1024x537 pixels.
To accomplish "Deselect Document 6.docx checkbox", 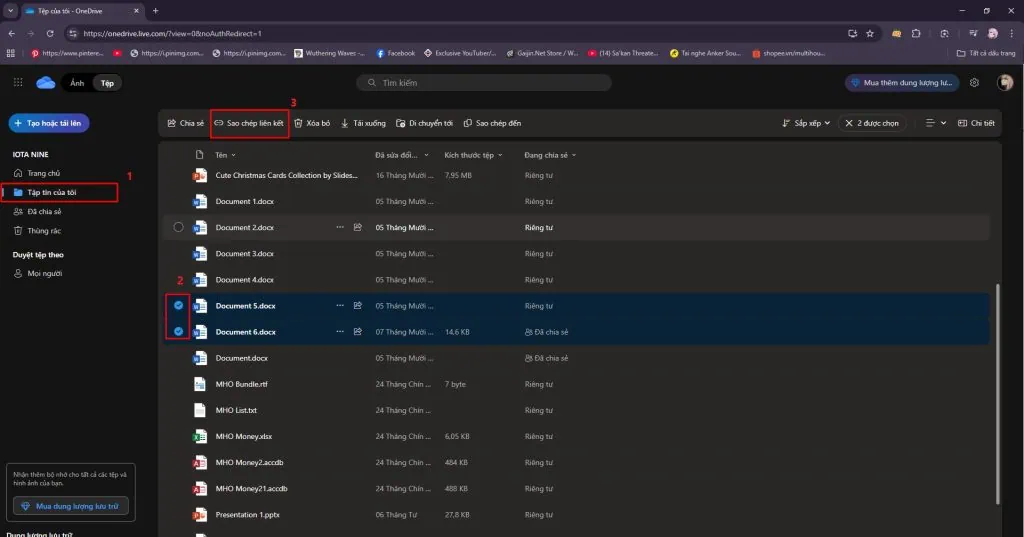I will coord(179,331).
